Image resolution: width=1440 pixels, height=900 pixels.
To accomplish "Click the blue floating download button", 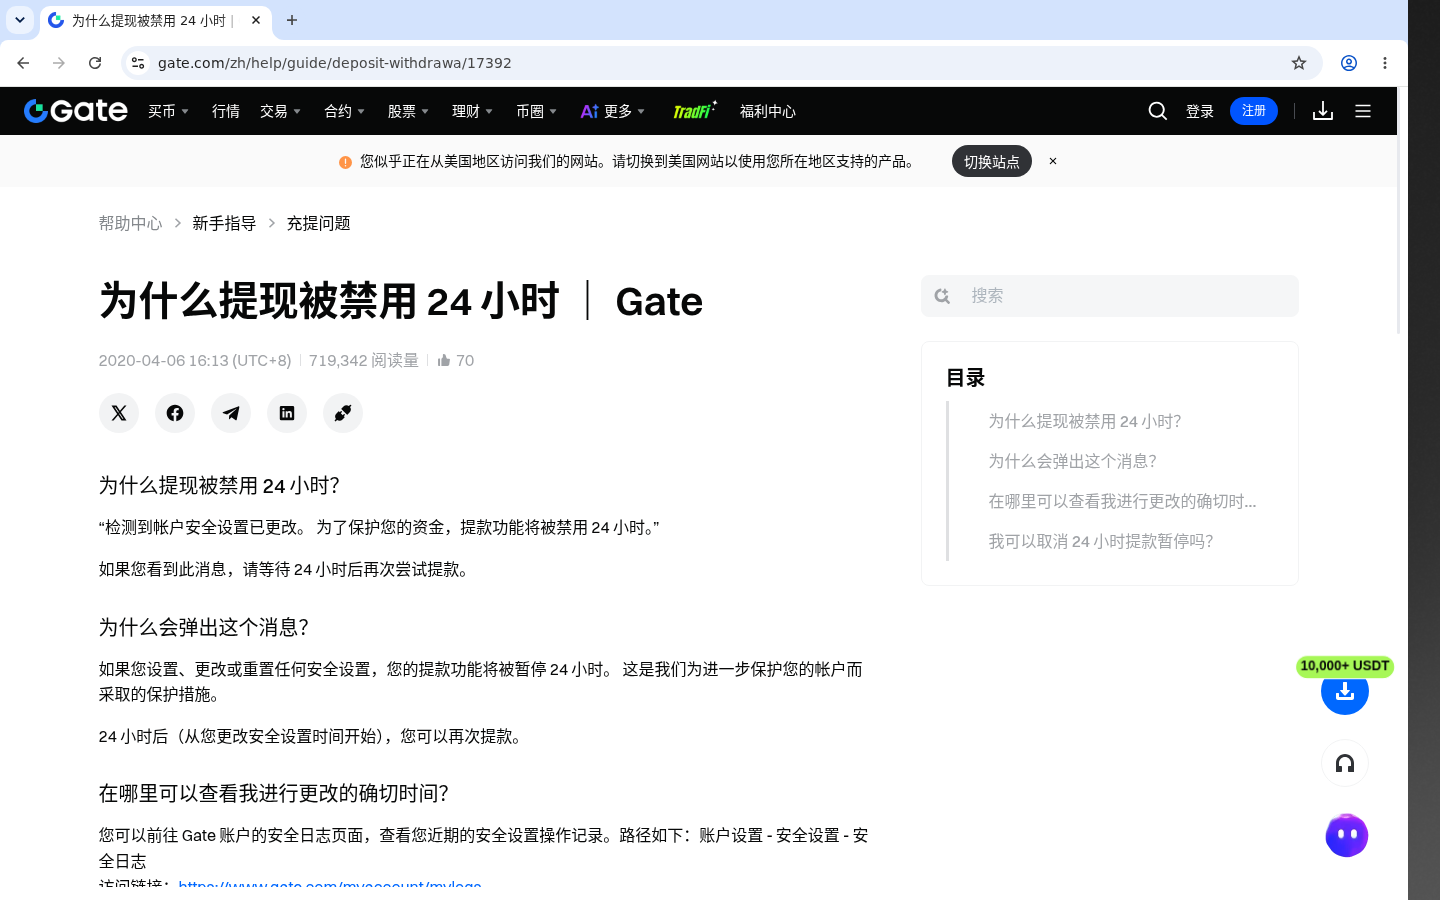I will [x=1345, y=692].
